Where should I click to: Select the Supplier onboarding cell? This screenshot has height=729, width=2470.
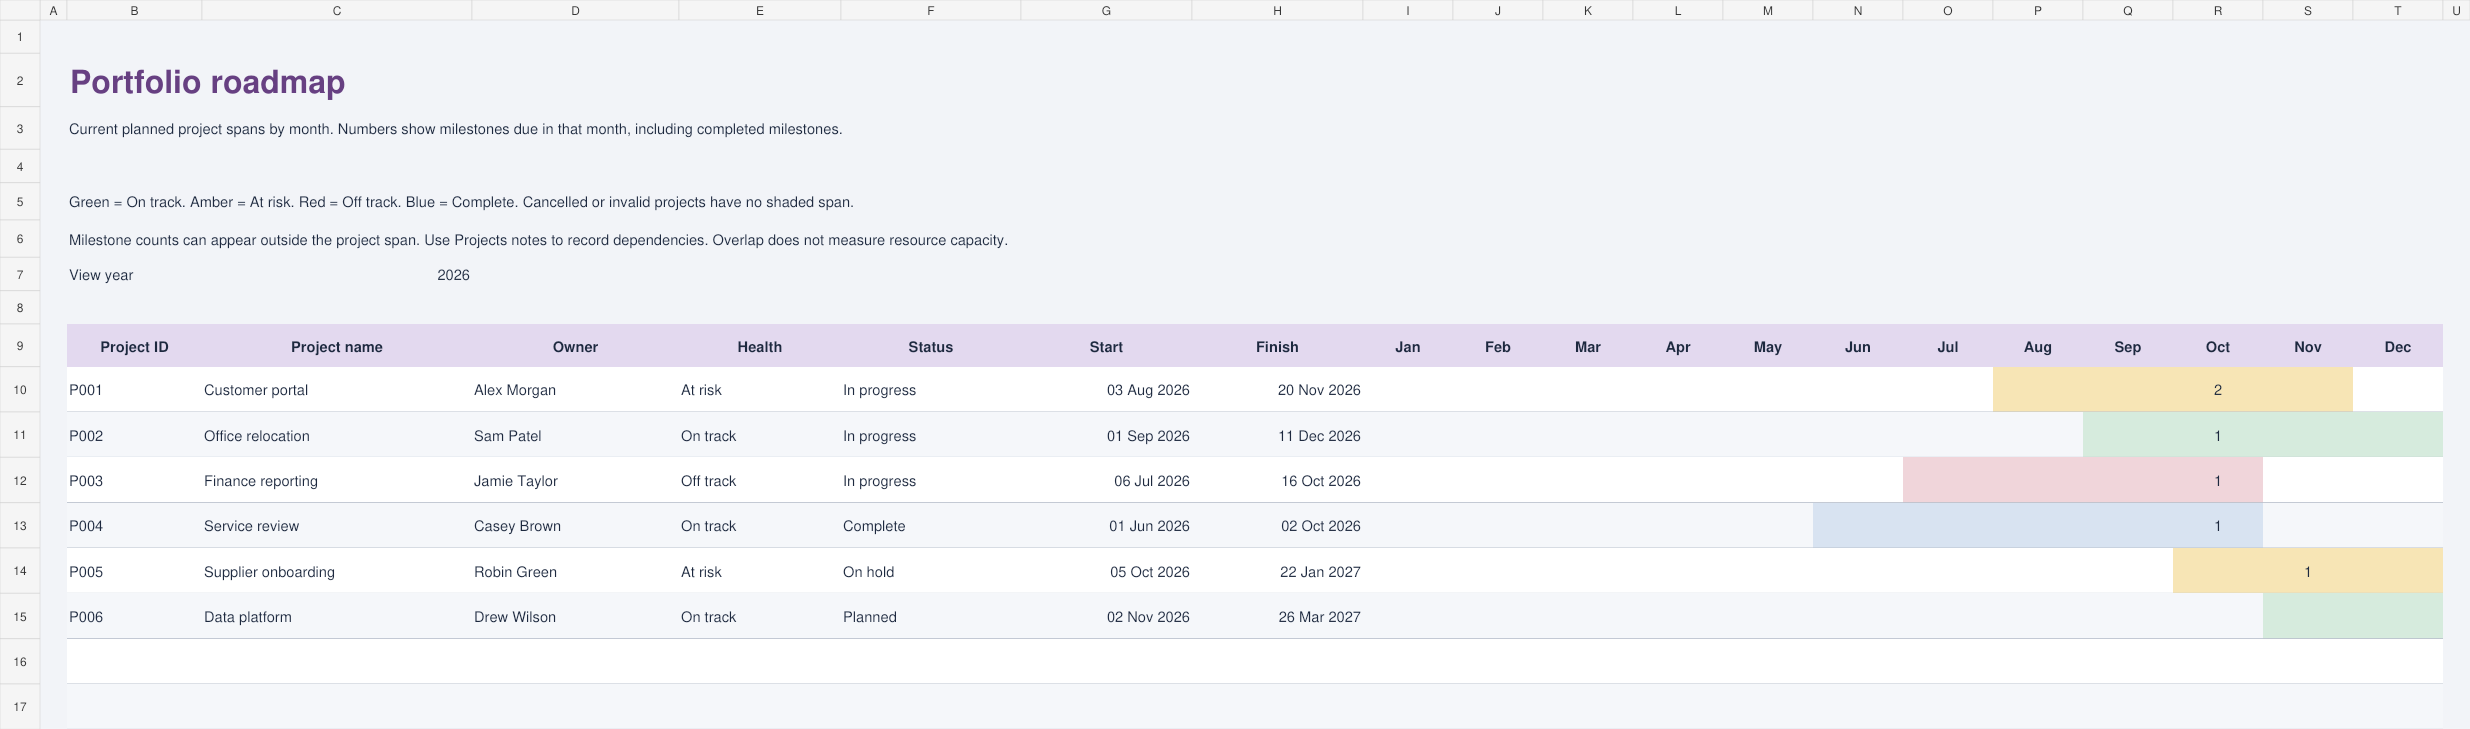coord(336,572)
